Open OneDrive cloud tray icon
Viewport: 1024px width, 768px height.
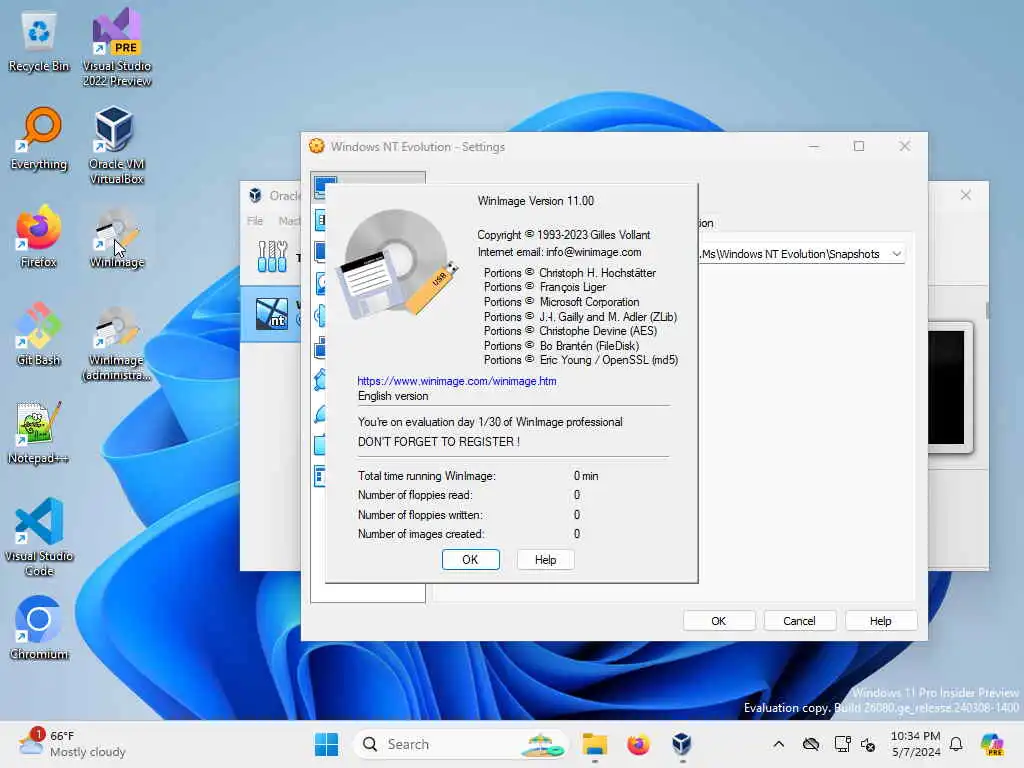[x=810, y=744]
